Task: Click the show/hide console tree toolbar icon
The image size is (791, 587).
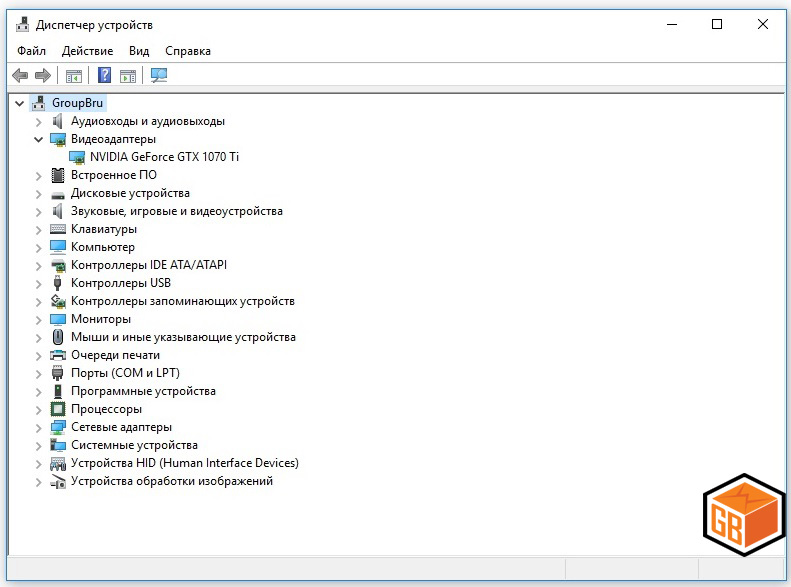Action: pos(74,76)
